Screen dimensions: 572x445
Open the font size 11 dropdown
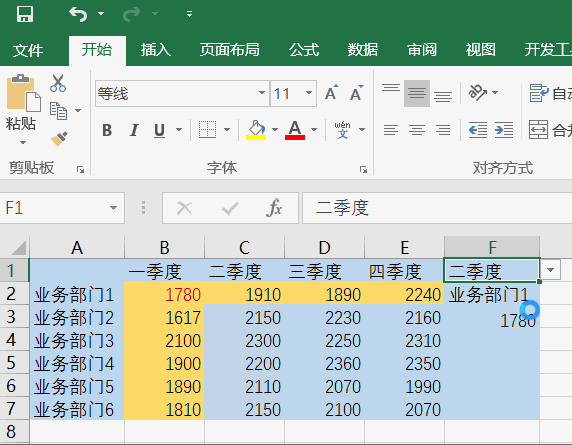(309, 93)
